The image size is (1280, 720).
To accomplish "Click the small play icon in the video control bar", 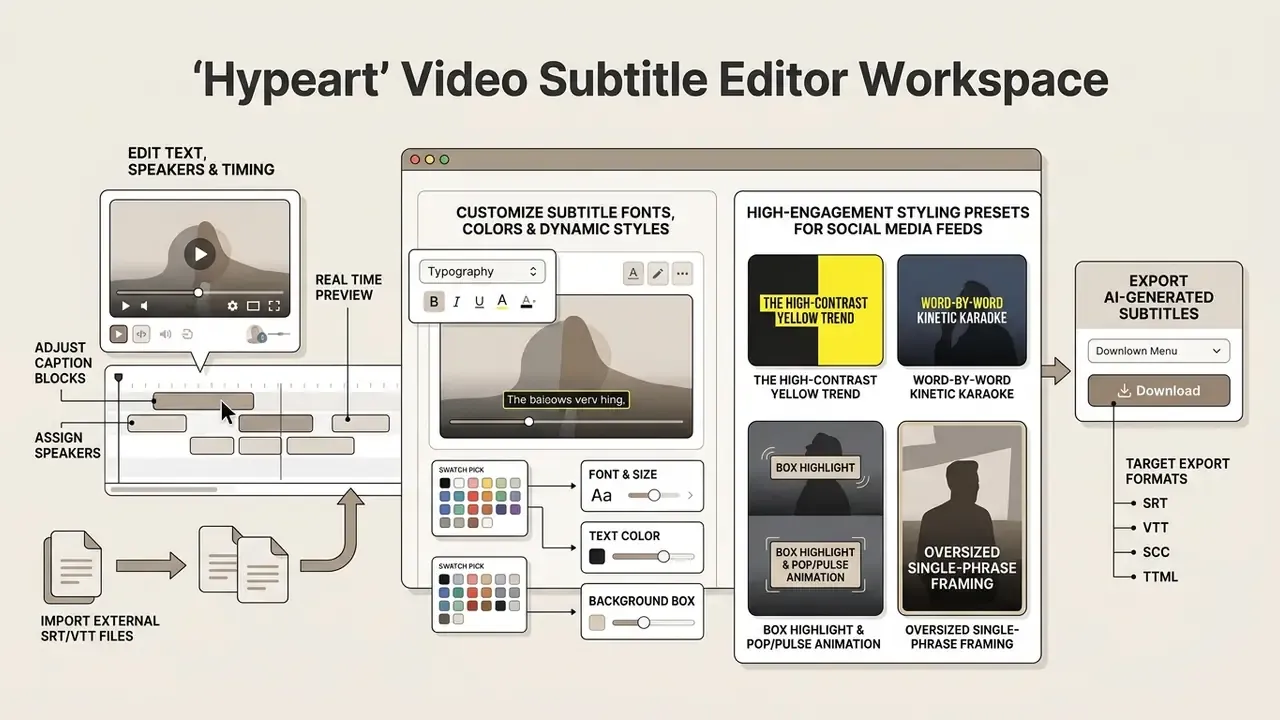I will click(125, 306).
